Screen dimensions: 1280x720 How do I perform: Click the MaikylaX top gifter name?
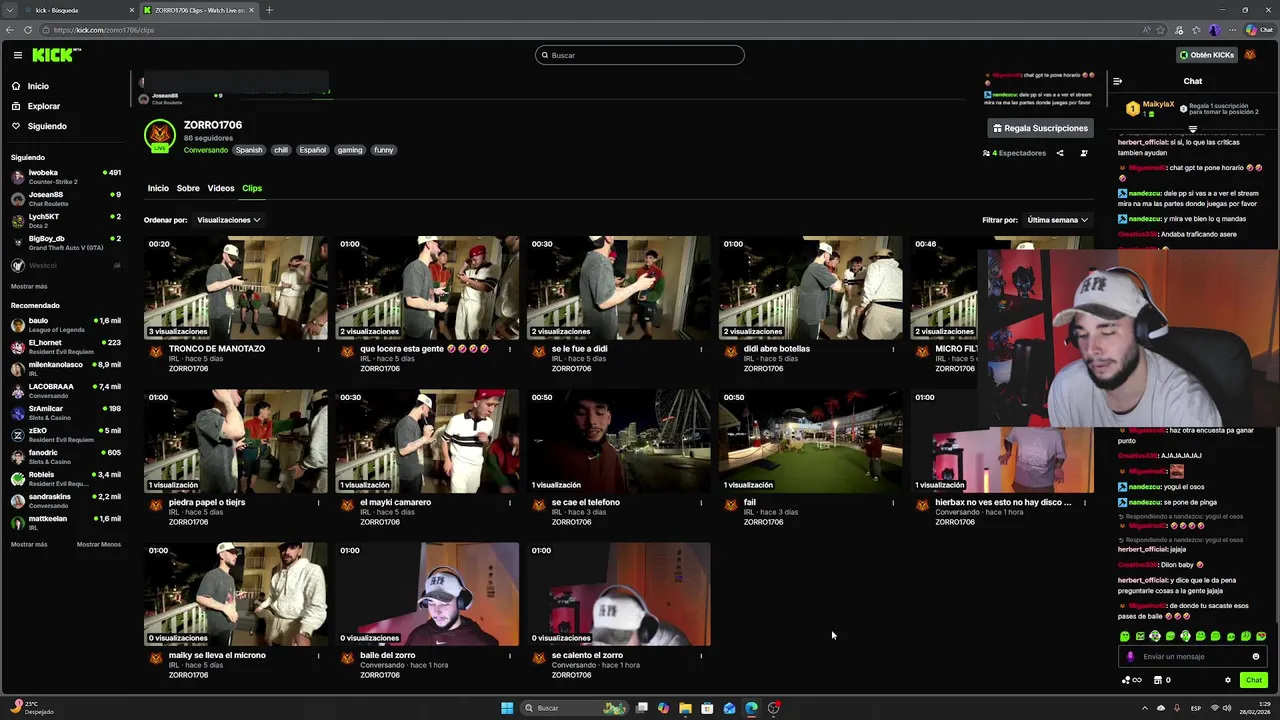1158,104
